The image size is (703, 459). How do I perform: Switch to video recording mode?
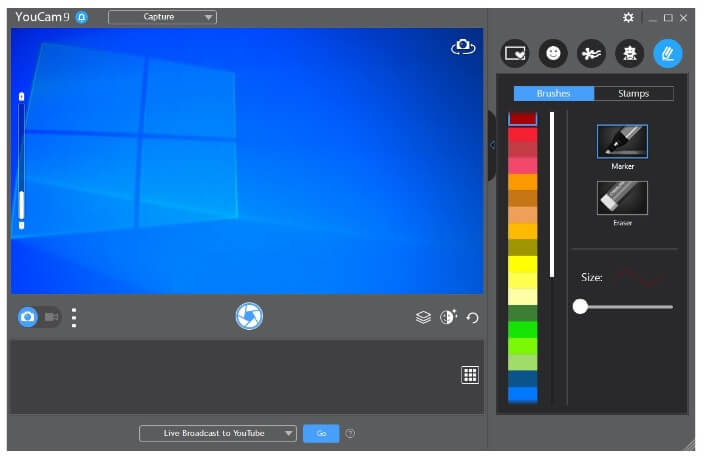coord(51,317)
